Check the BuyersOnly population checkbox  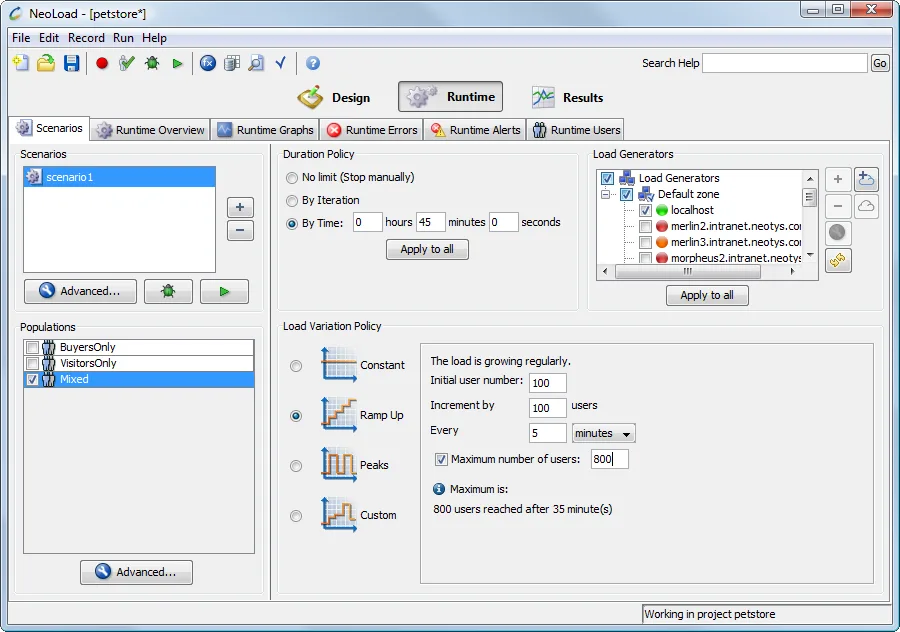(x=32, y=347)
